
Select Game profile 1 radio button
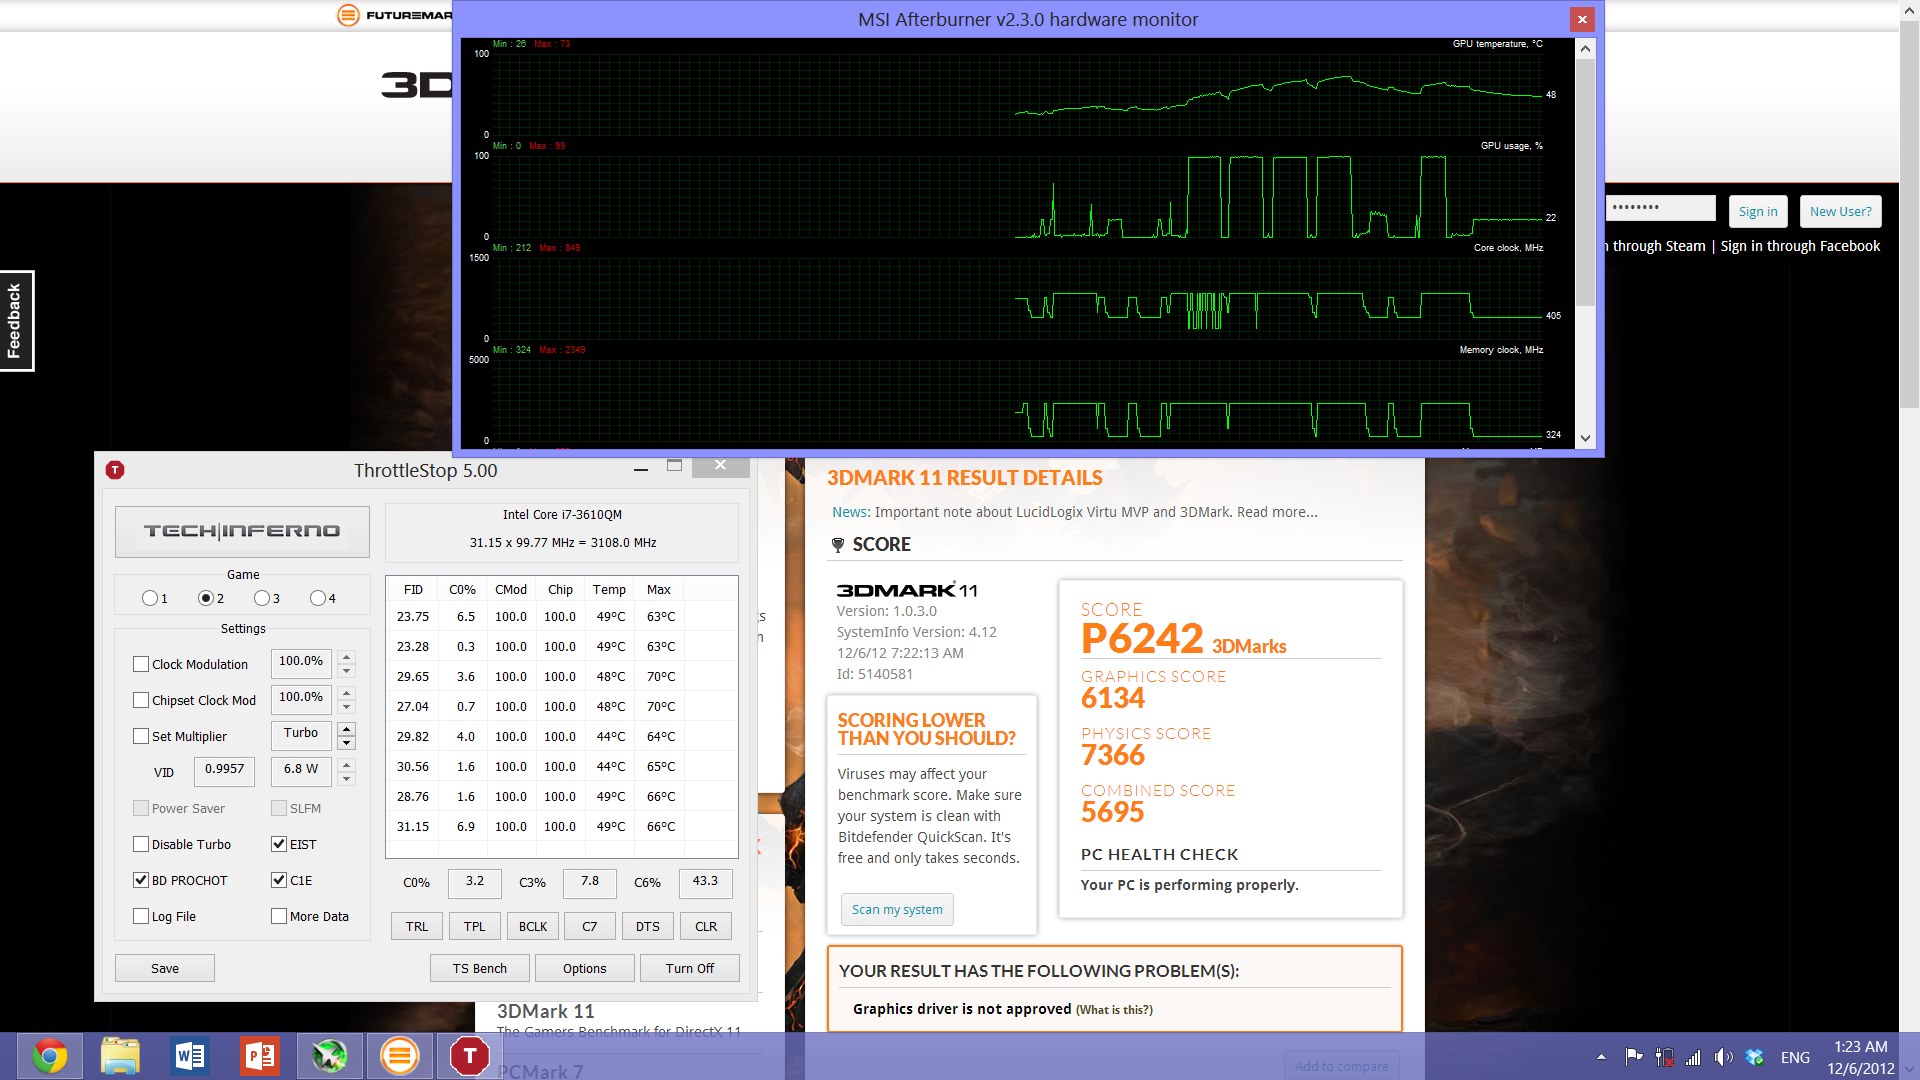[x=150, y=598]
